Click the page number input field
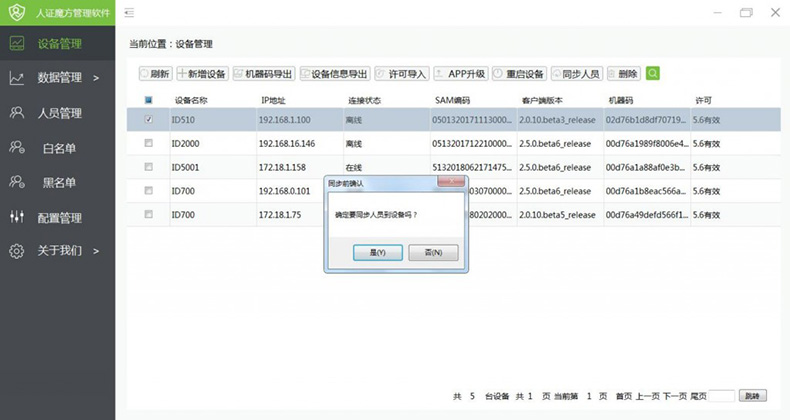 [x=721, y=397]
